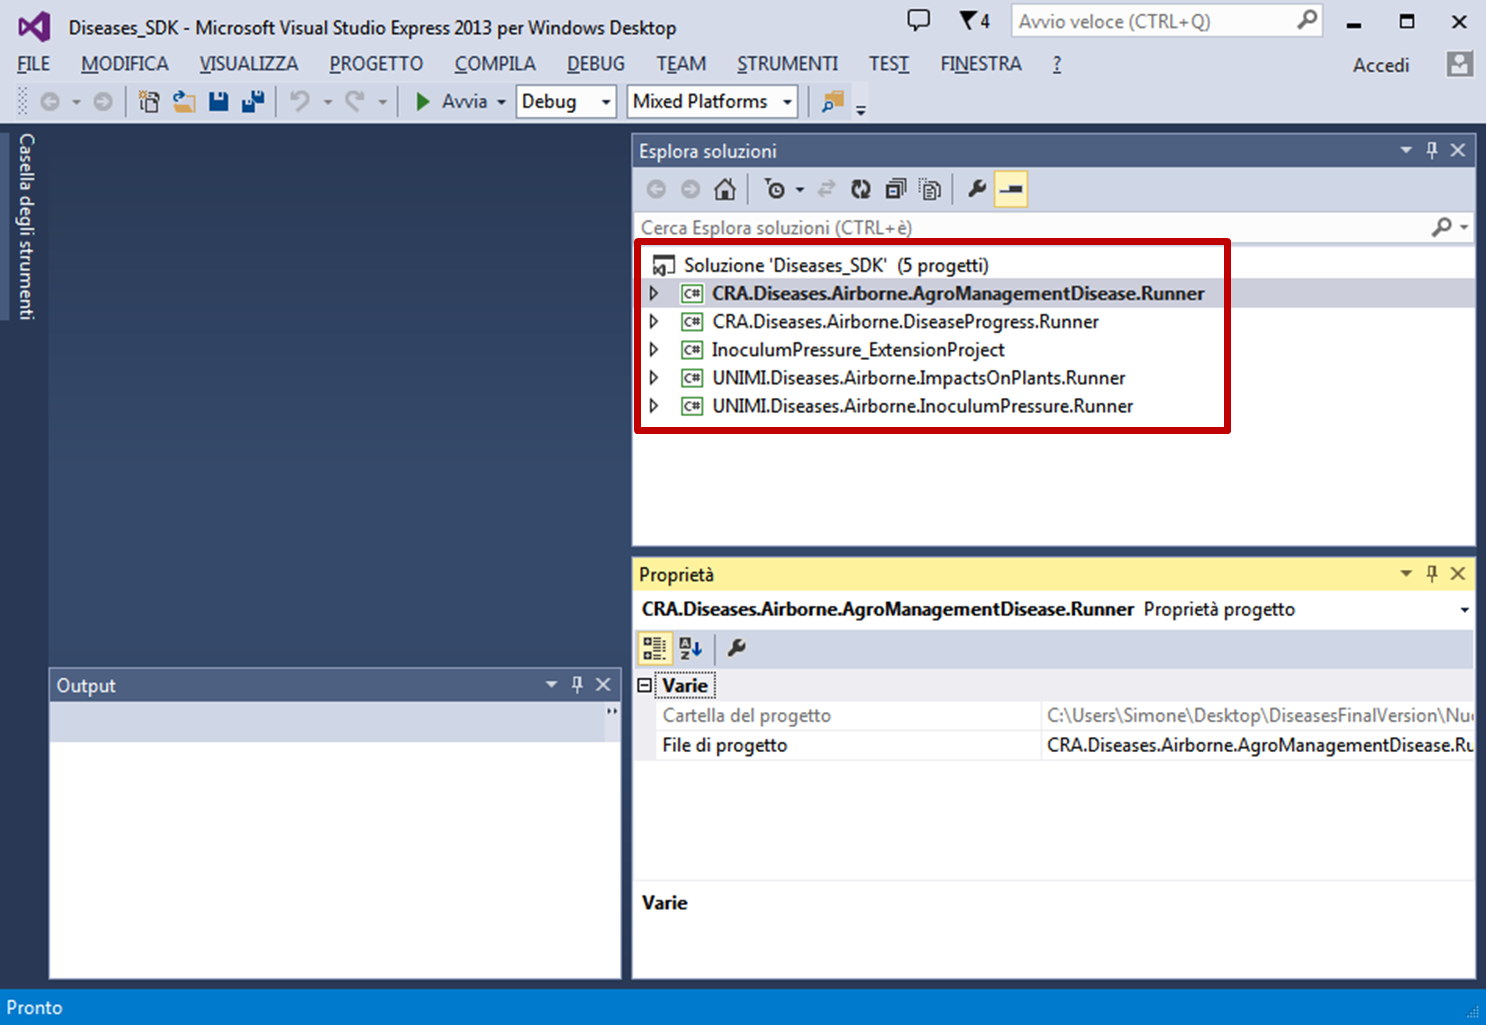Open the MODIFICA menu

point(125,64)
